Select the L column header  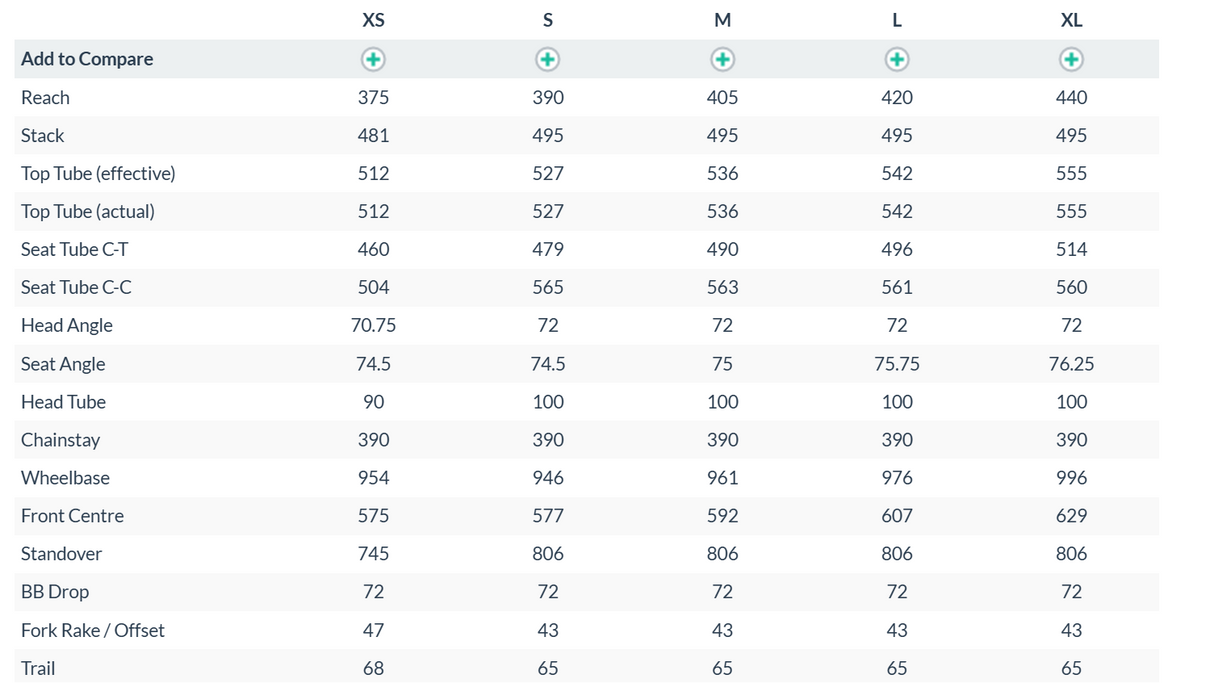tap(897, 20)
